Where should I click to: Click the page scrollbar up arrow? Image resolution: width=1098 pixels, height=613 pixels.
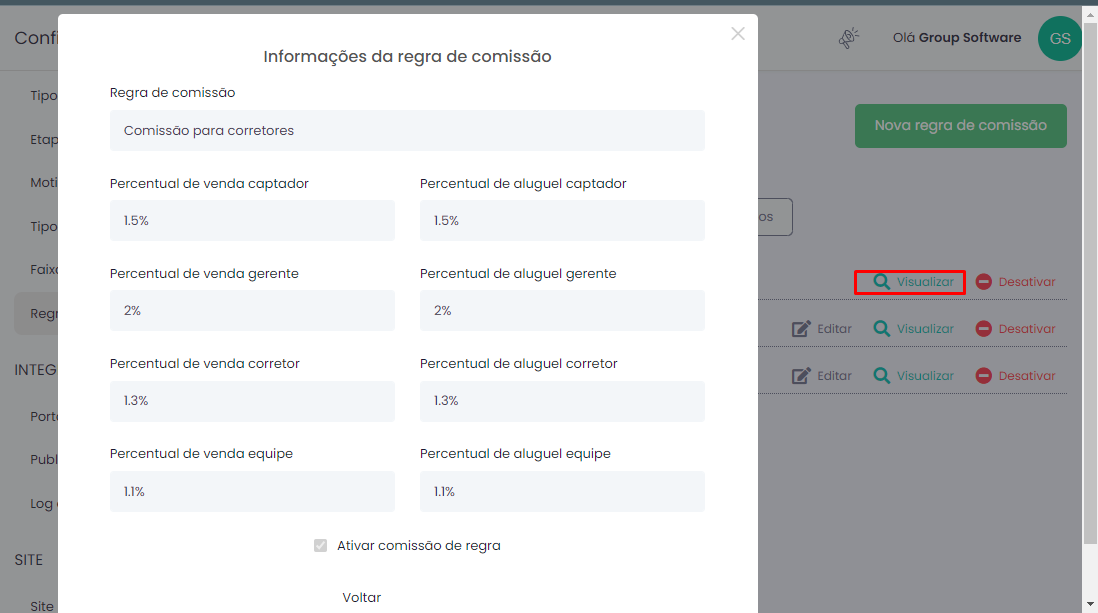point(1090,13)
